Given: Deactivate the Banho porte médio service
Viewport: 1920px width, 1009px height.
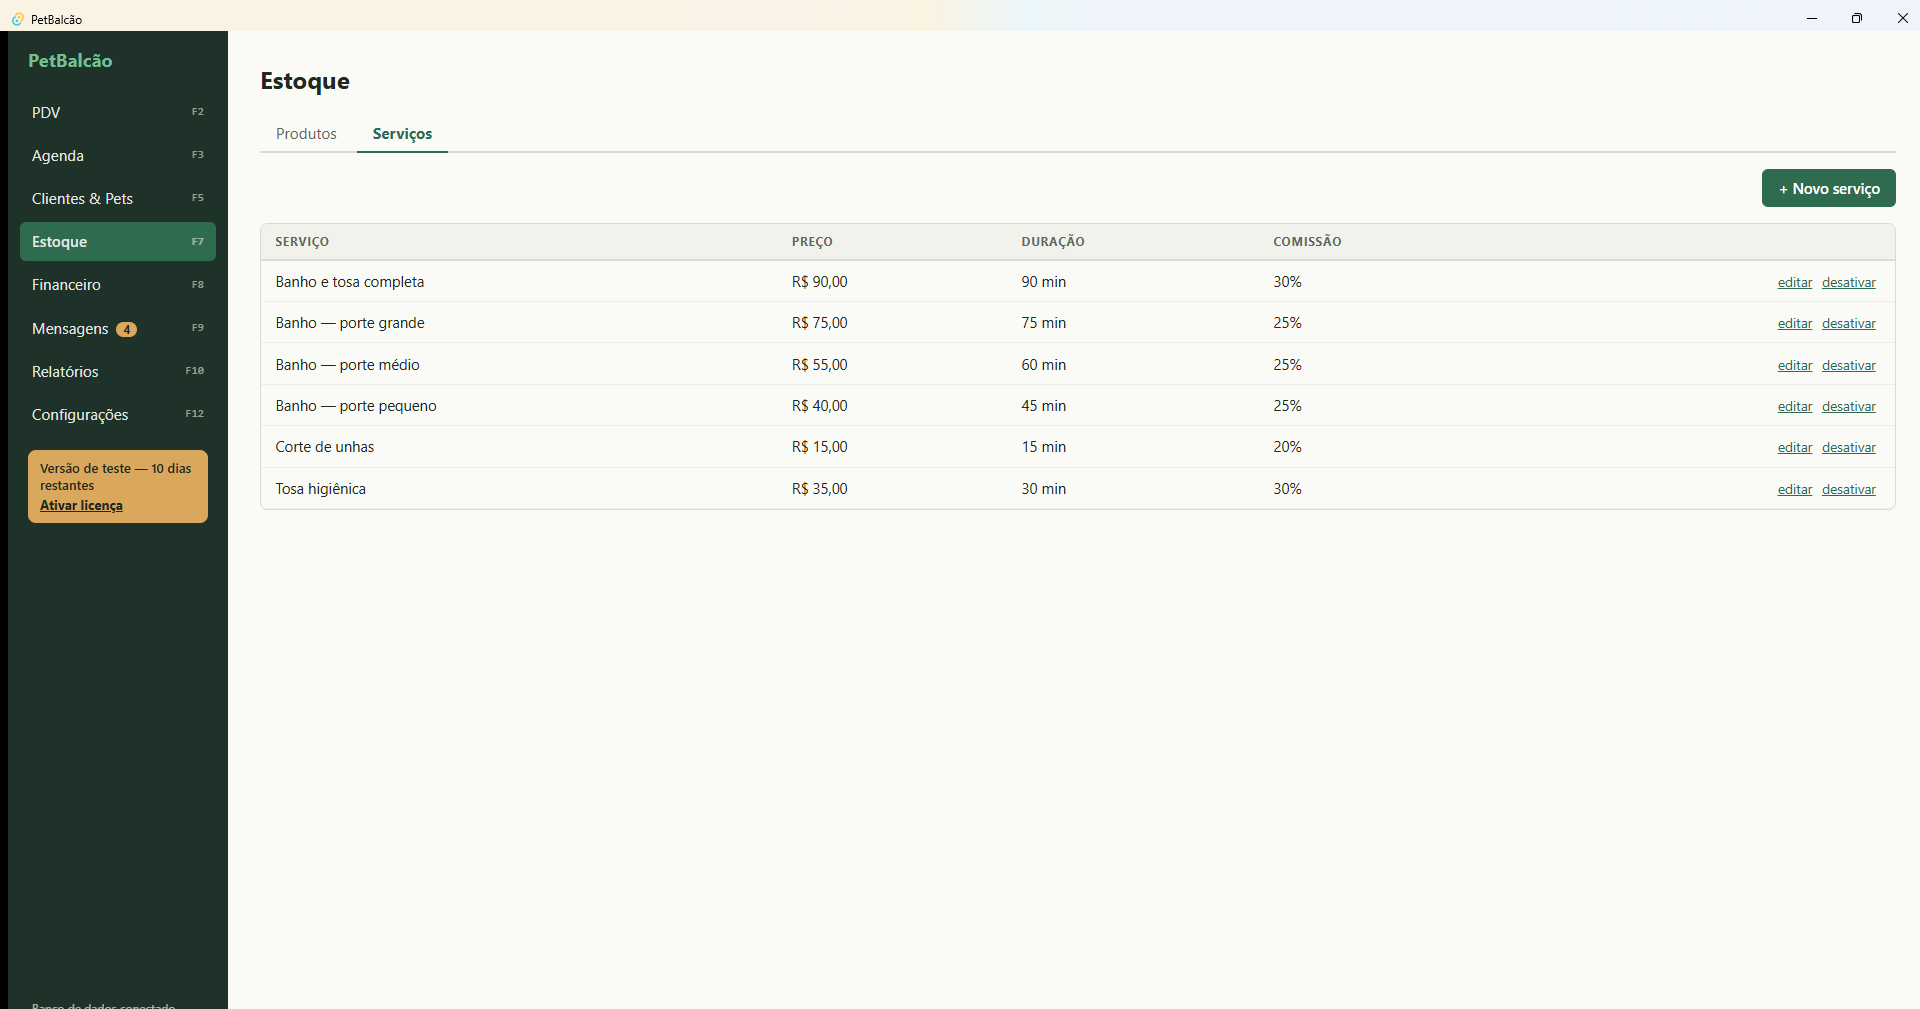Looking at the screenshot, I should [x=1848, y=366].
